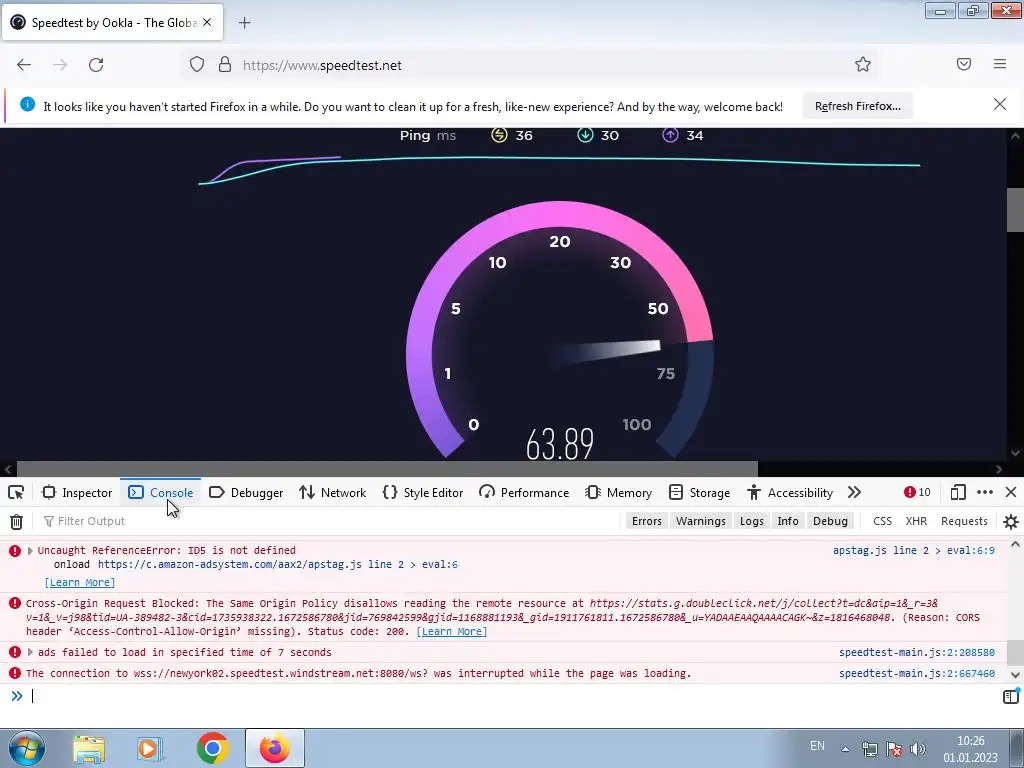Open Firefox application hamburger menu
The width and height of the screenshot is (1024, 768).
(1000, 64)
